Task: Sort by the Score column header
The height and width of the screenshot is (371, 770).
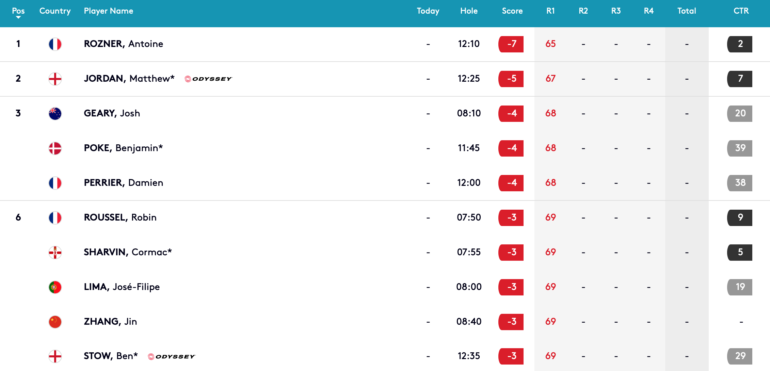Action: (x=512, y=11)
